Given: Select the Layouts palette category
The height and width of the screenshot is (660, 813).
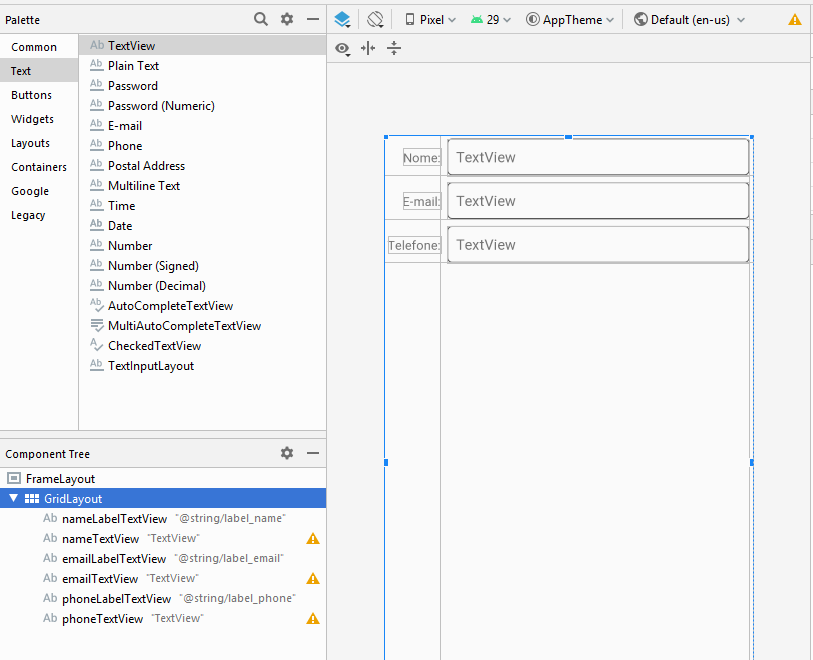Looking at the screenshot, I should point(31,143).
